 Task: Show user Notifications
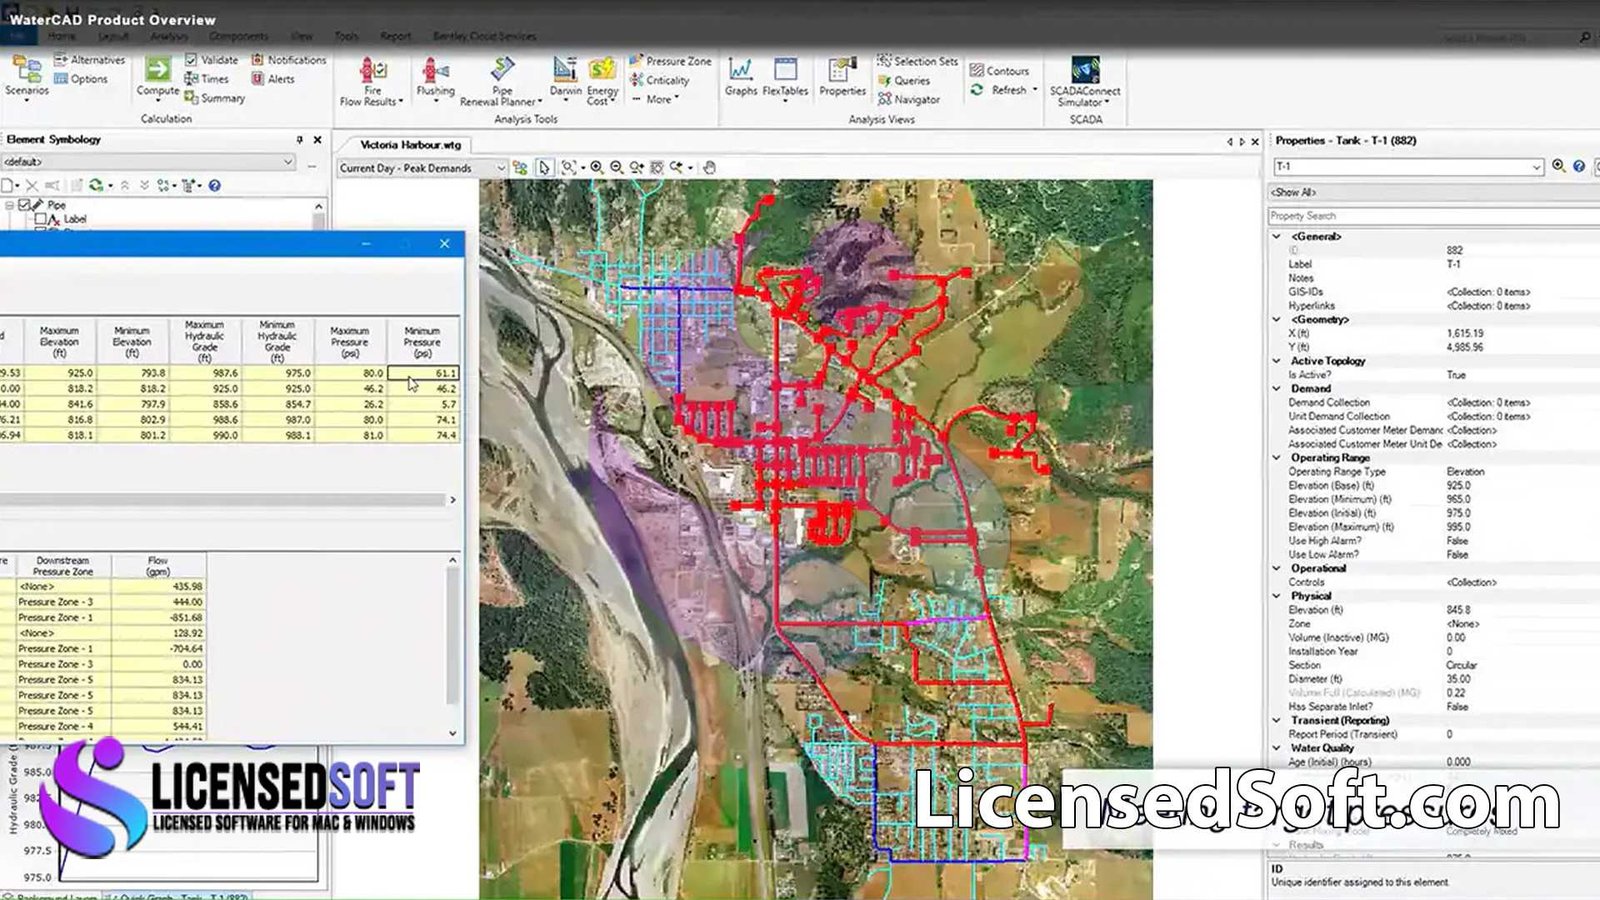[289, 60]
